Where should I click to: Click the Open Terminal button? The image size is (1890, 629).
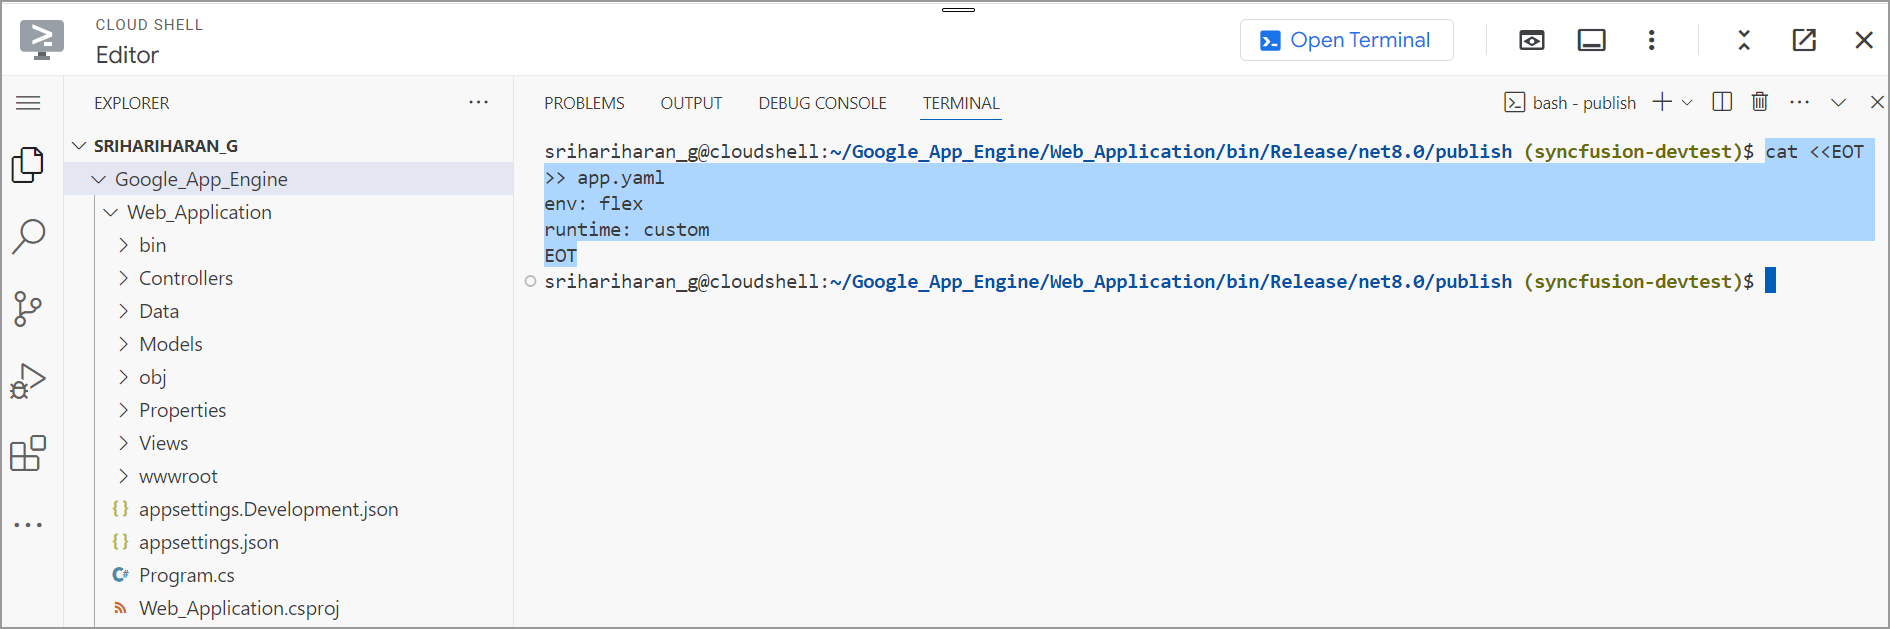pos(1346,40)
